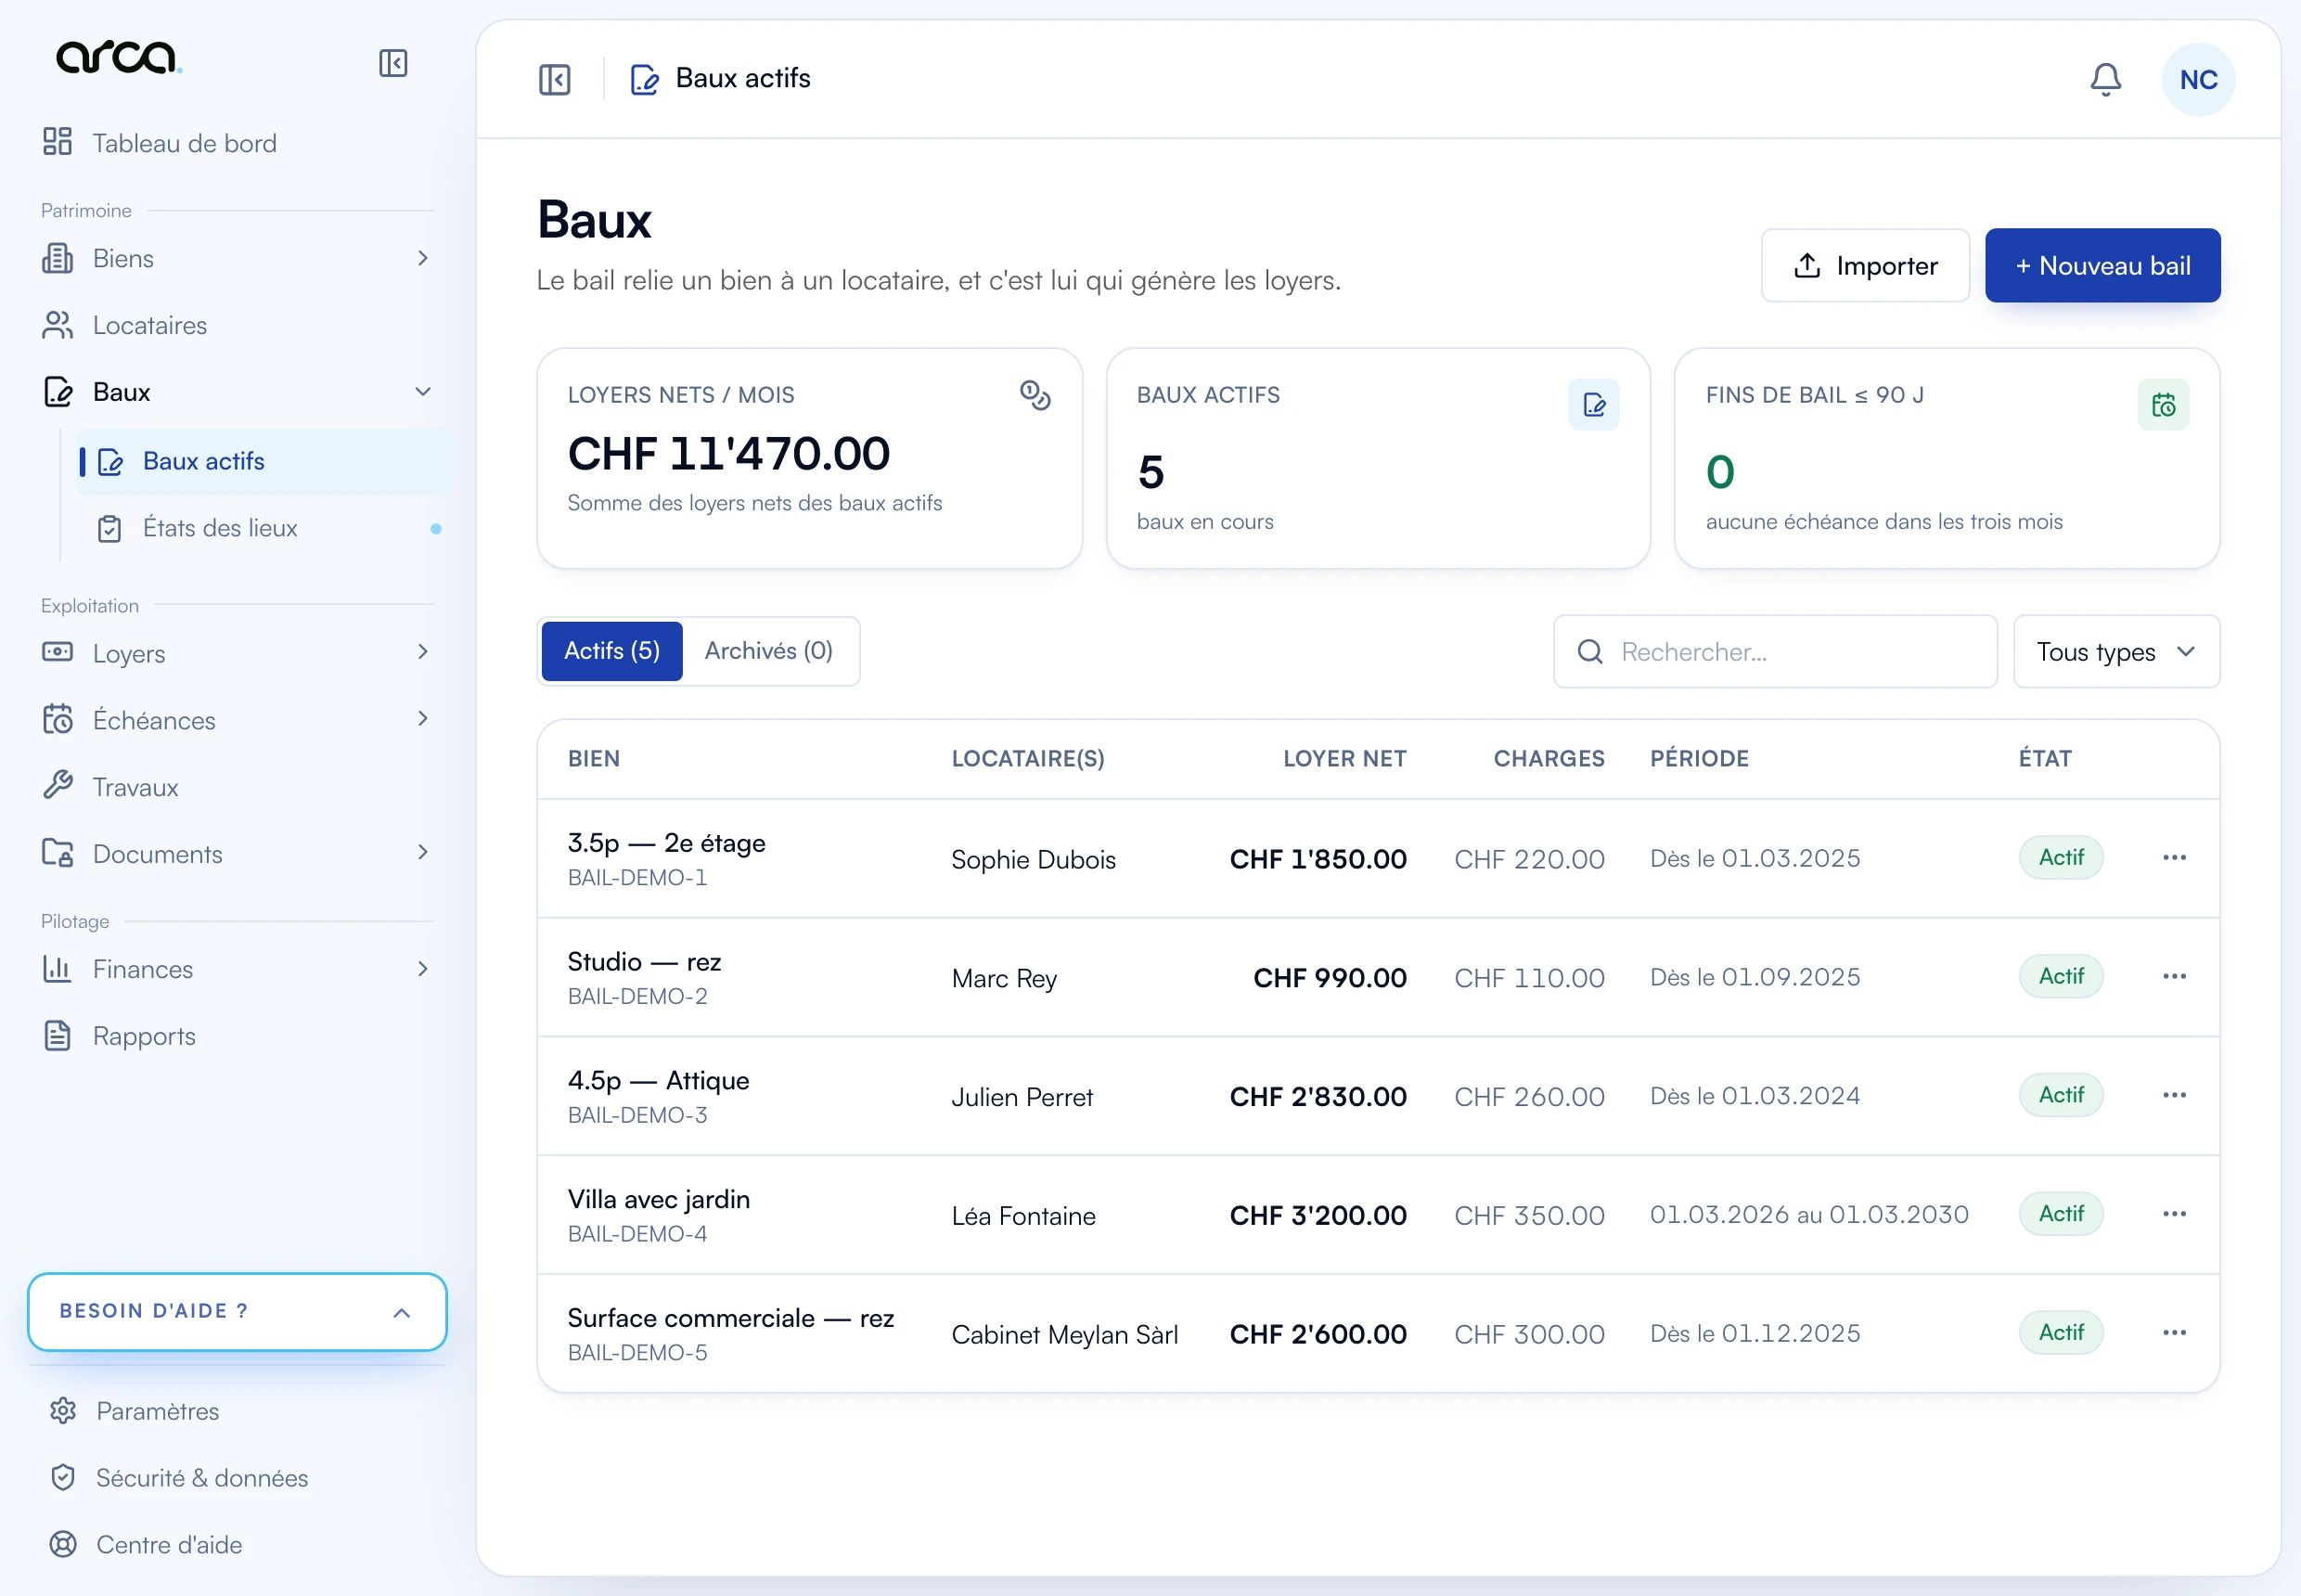Open NC user avatar menu
Viewport: 2301px width, 1596px height.
pos(2198,80)
